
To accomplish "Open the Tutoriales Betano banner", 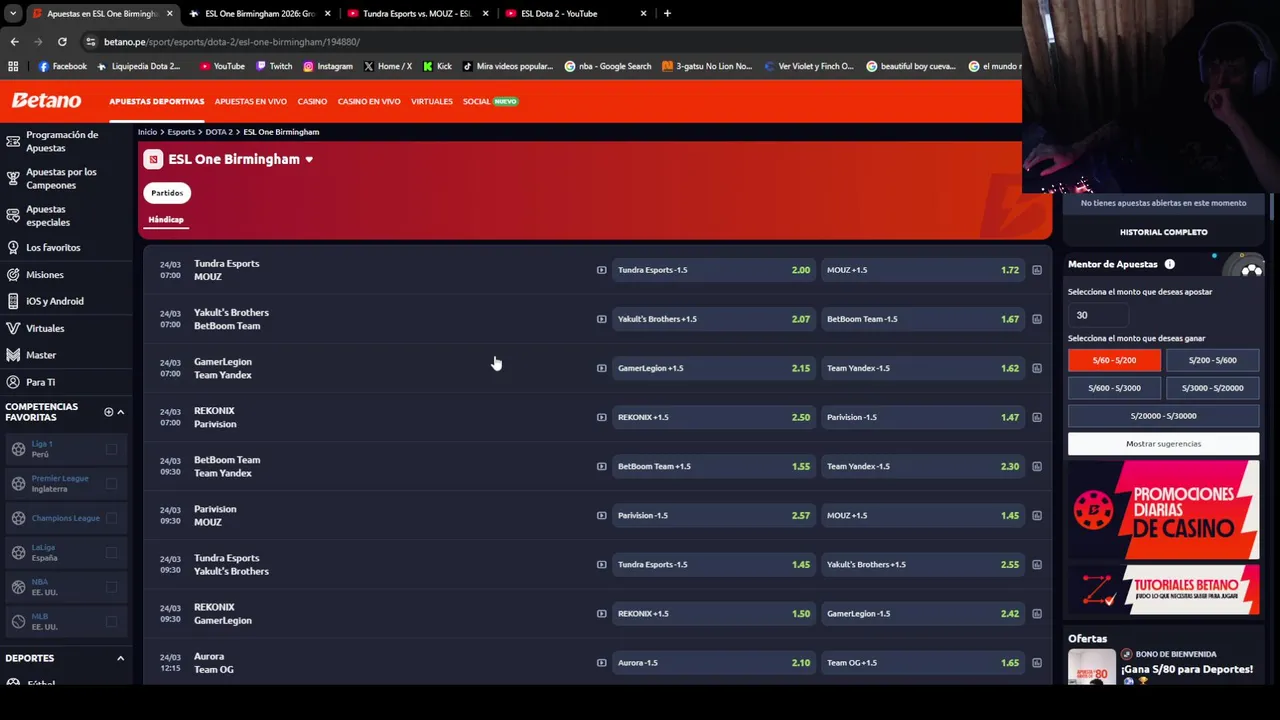I will (x=1163, y=589).
